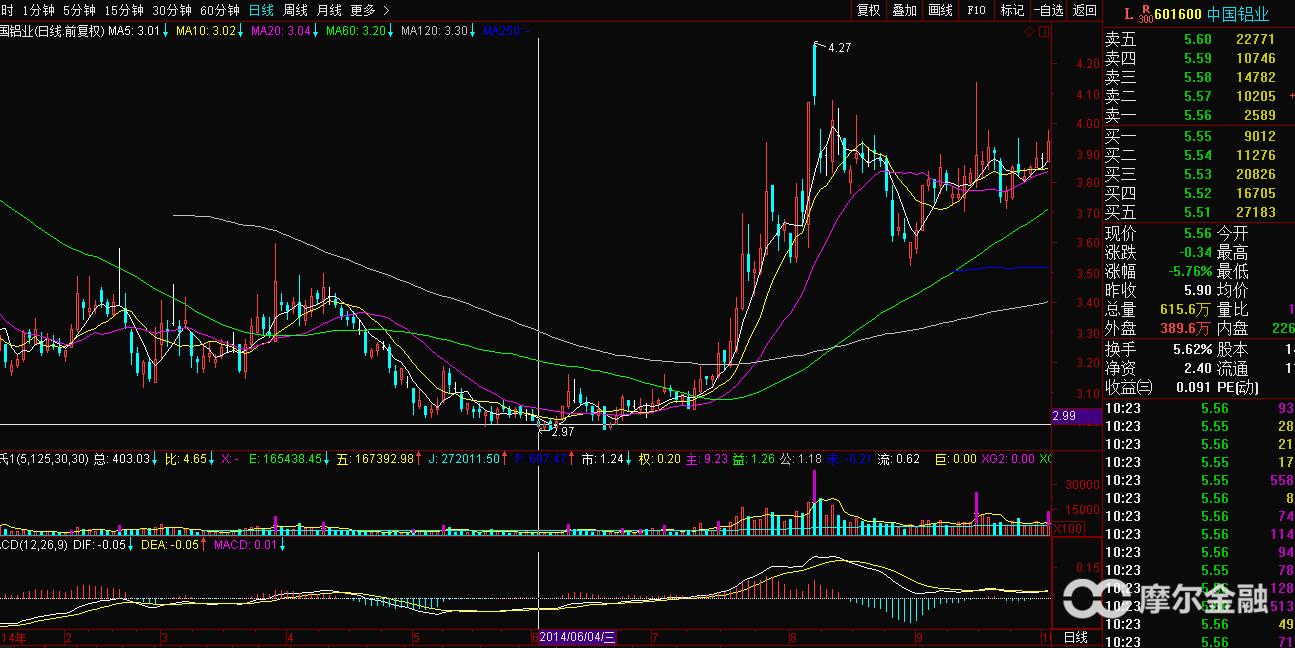The image size is (1295, 648).
Task: Click the 画线 drawing tools button
Action: (x=940, y=10)
